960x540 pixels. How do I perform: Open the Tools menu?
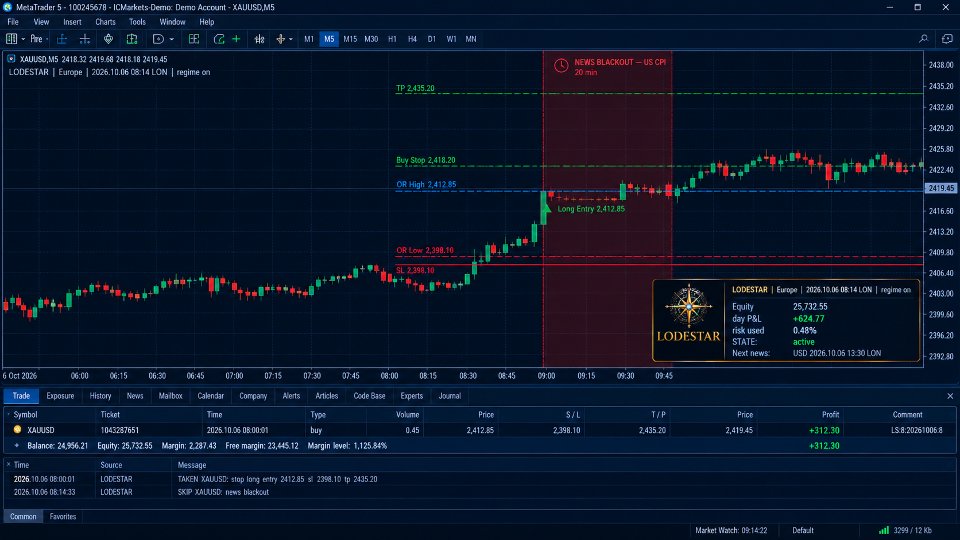(137, 22)
